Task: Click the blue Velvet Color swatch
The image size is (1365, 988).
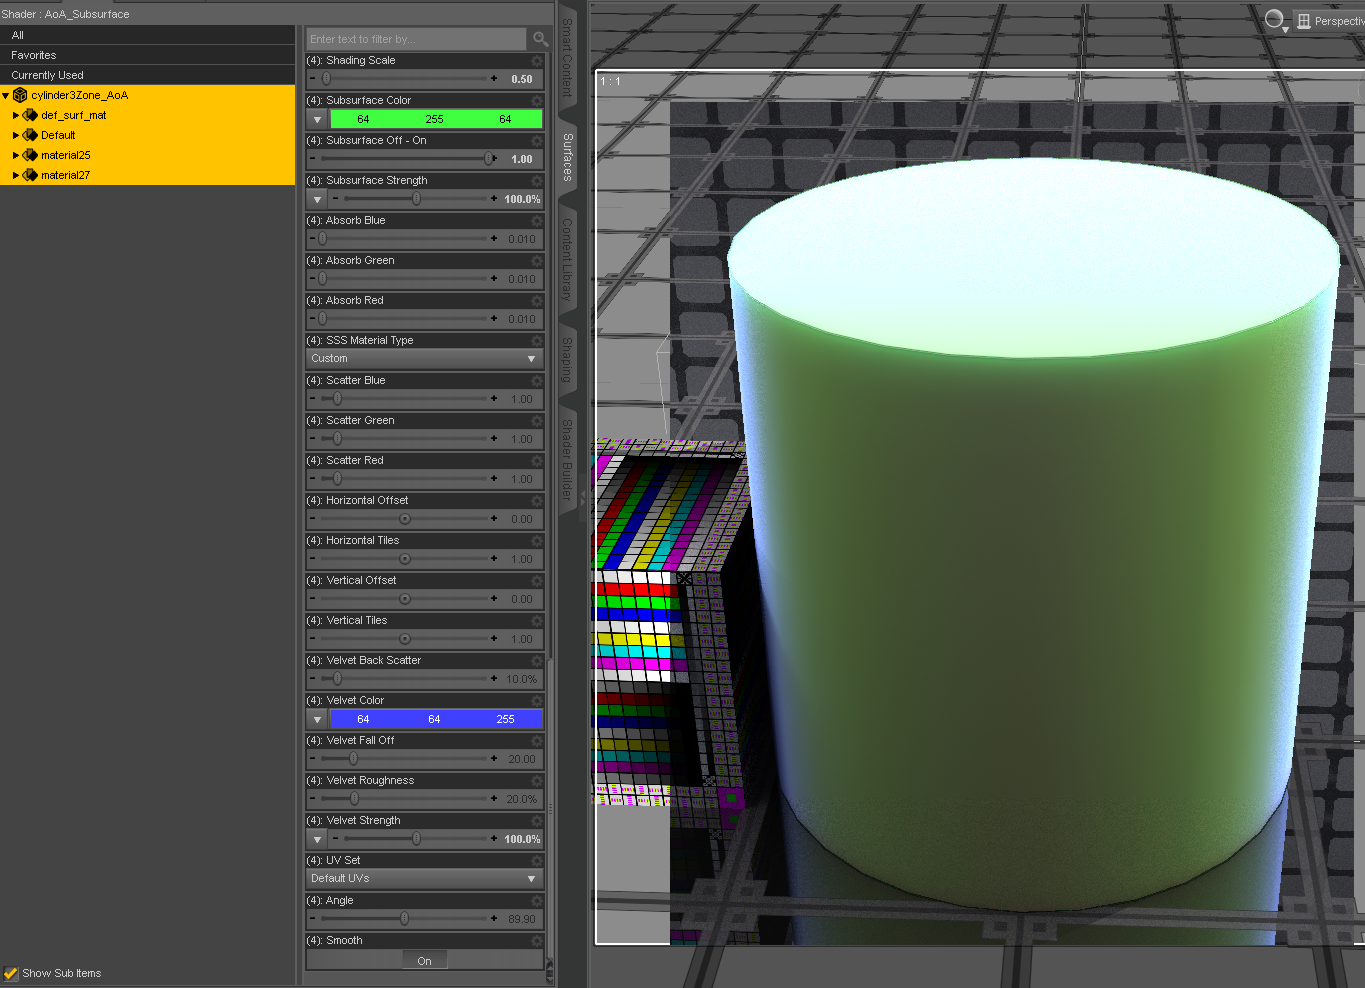Action: 436,719
